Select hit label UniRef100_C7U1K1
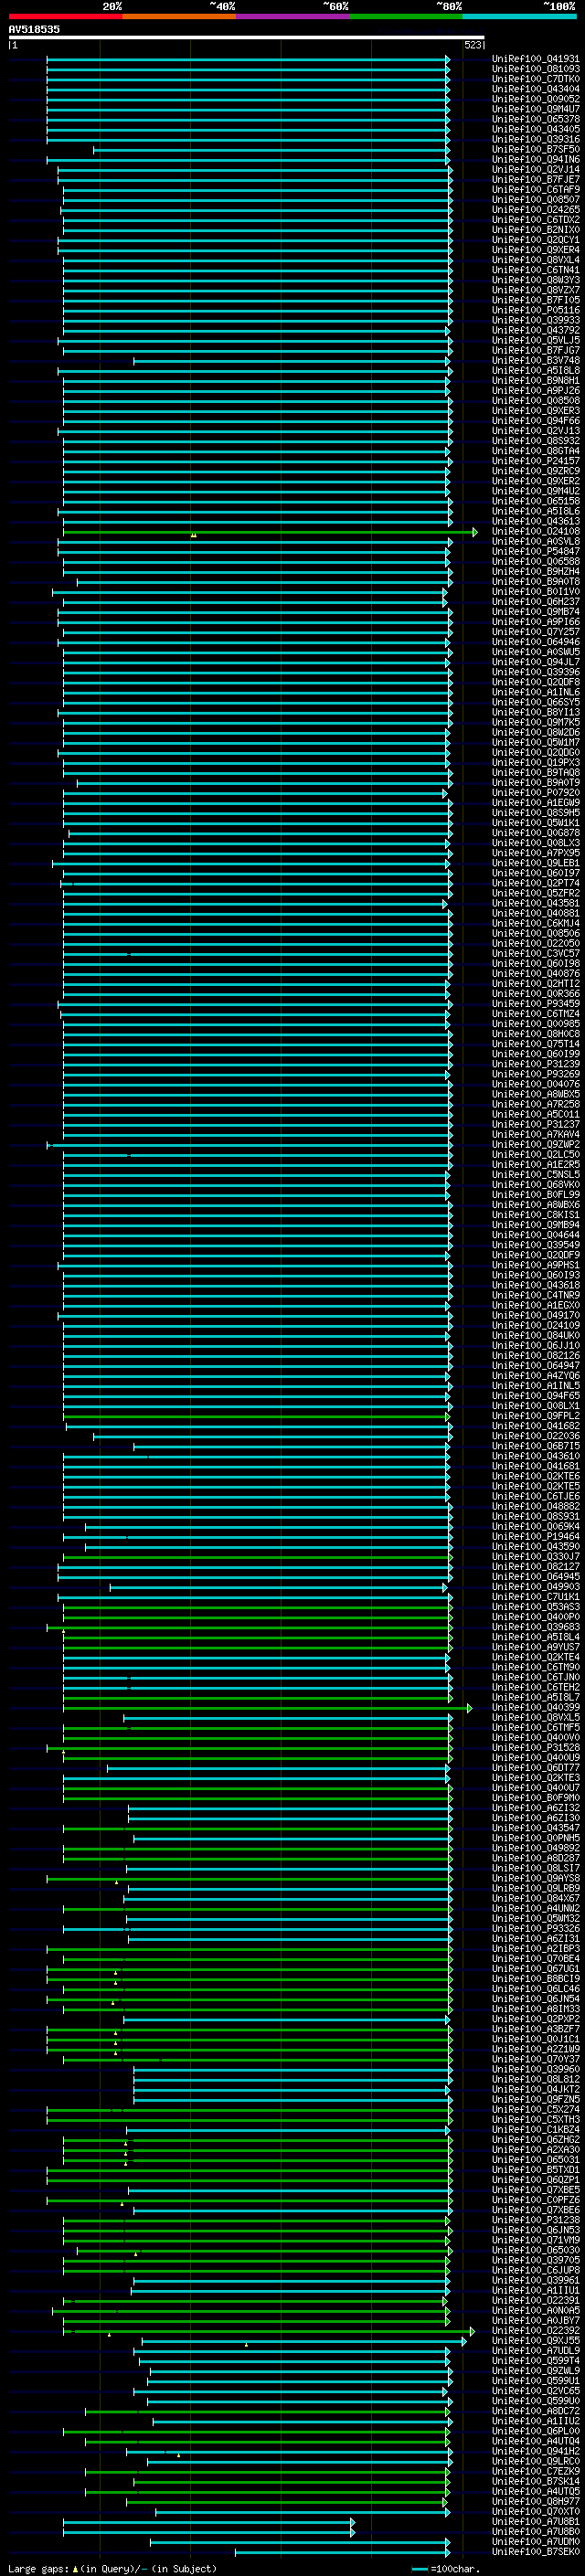The image size is (585, 2576). pyautogui.click(x=535, y=1596)
